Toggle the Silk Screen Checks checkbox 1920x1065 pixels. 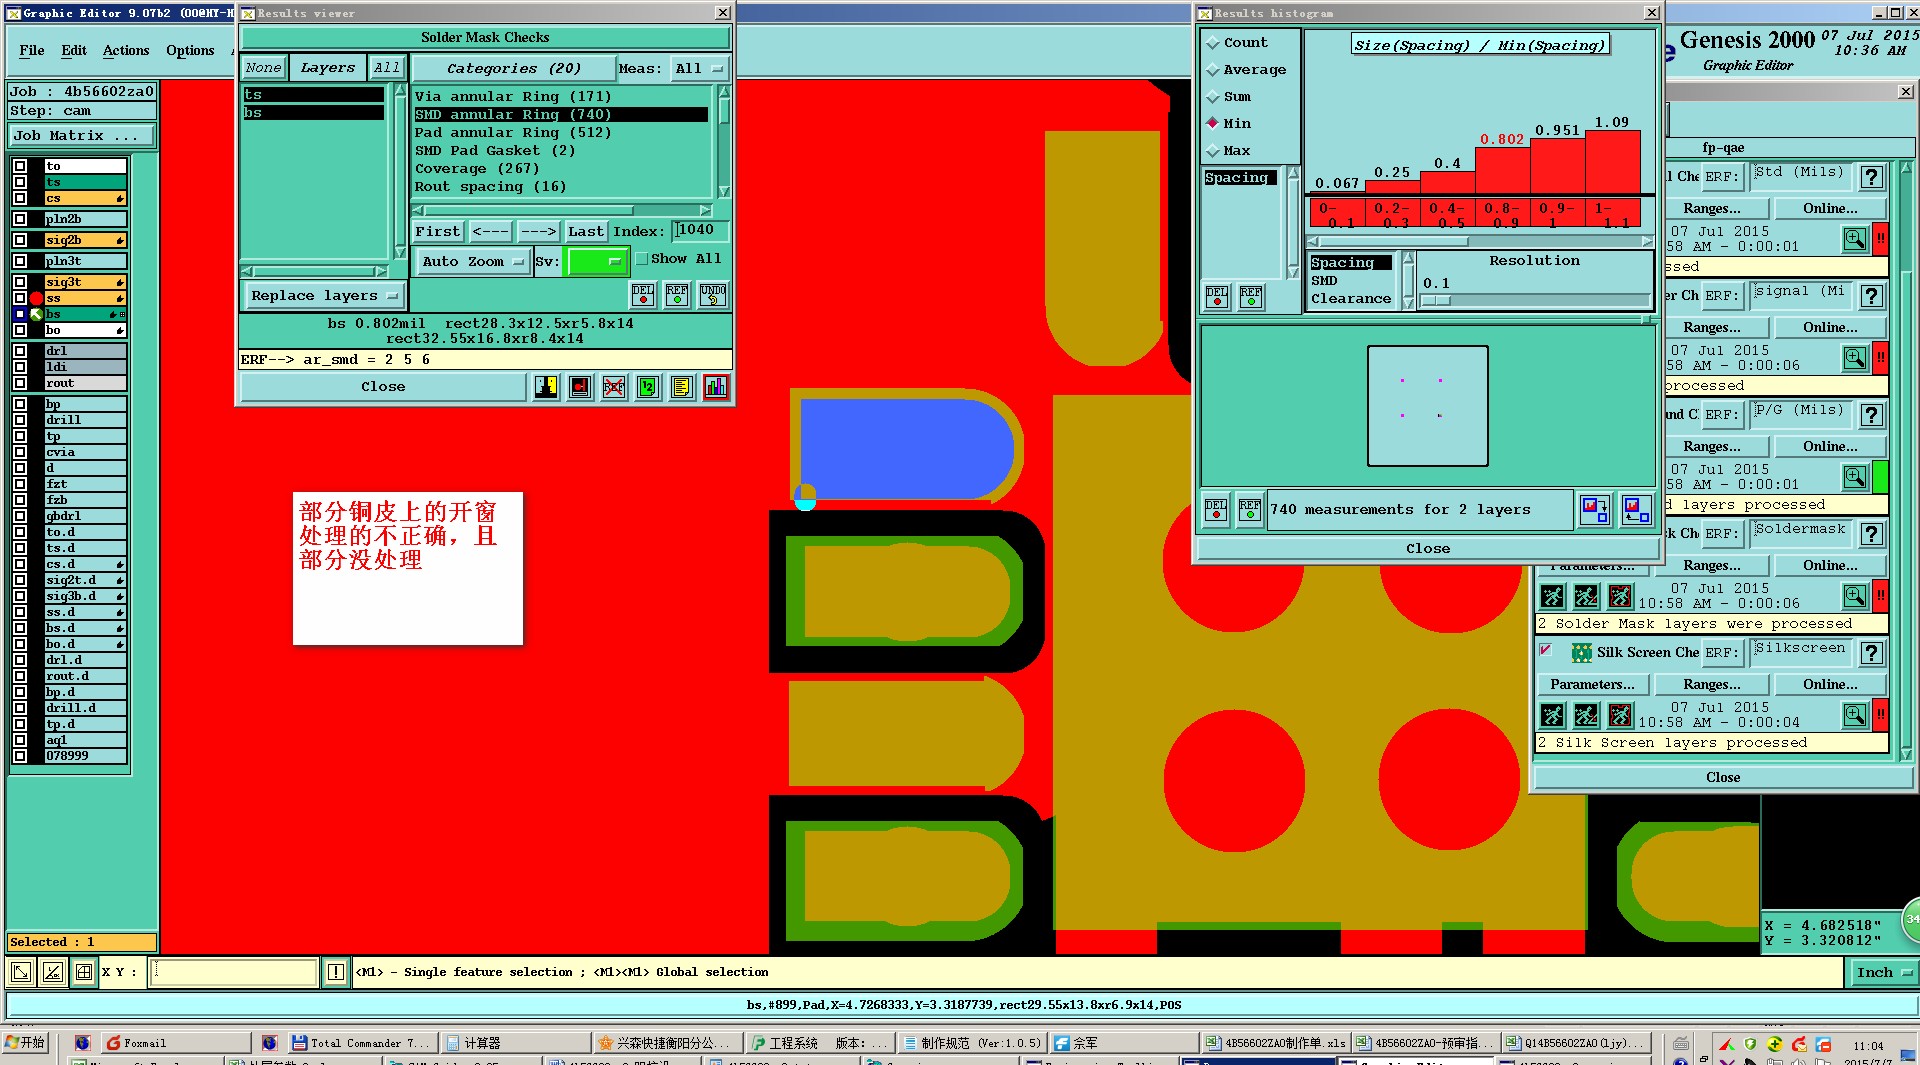point(1546,651)
